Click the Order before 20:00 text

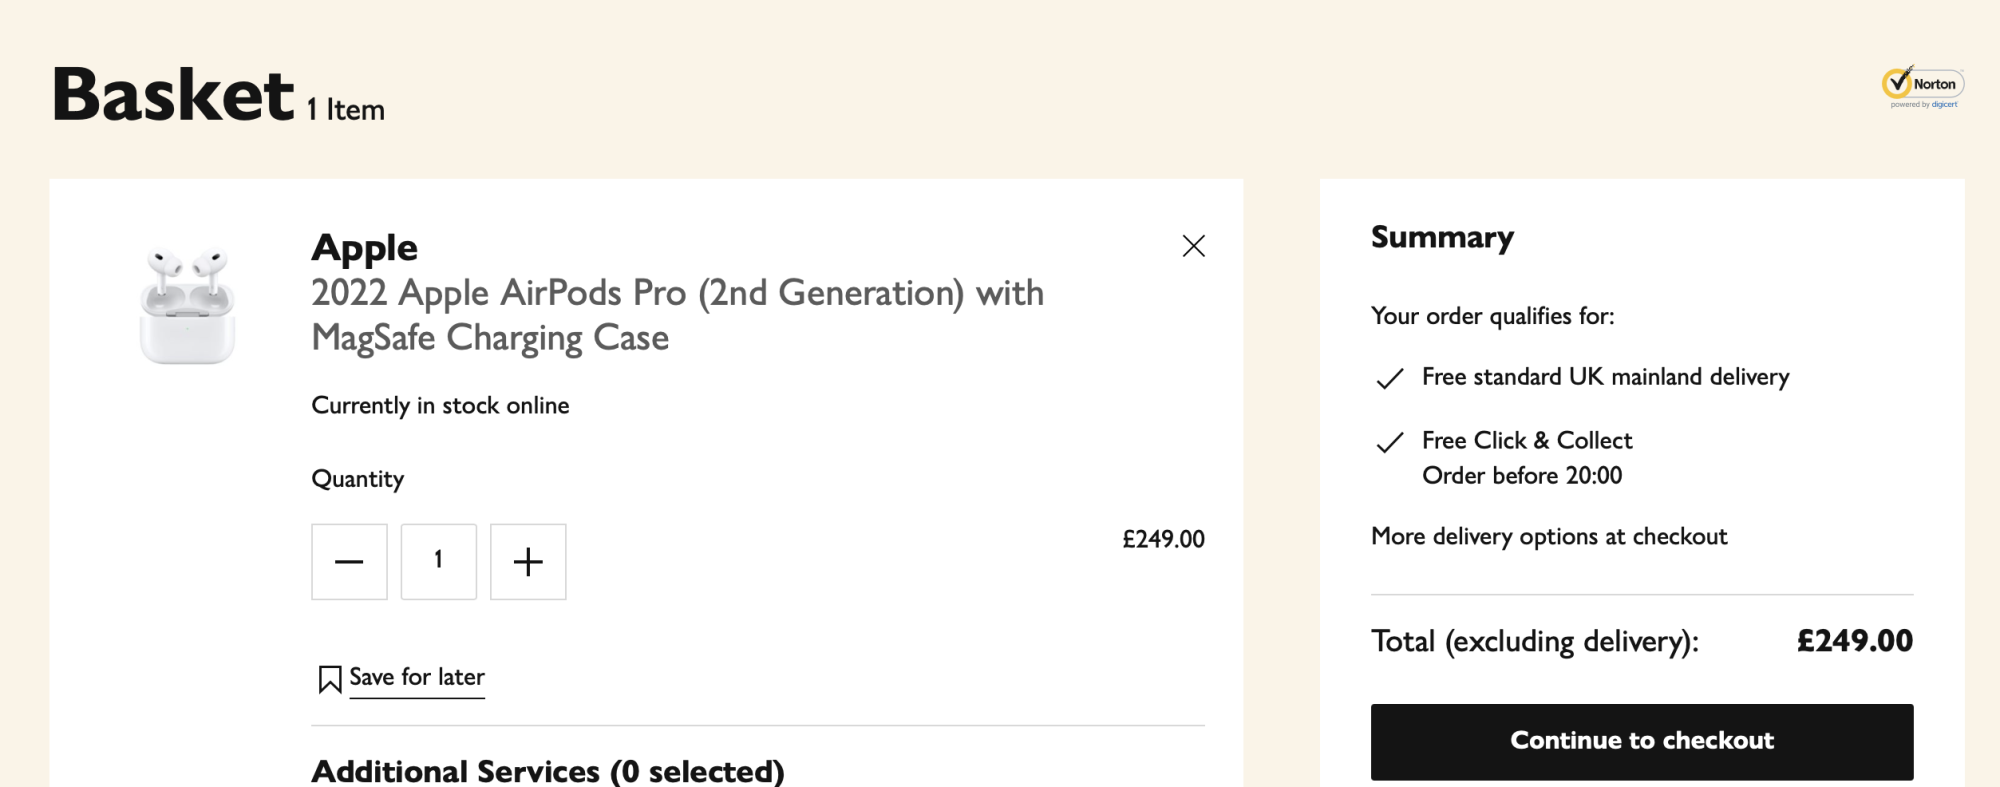(x=1522, y=476)
